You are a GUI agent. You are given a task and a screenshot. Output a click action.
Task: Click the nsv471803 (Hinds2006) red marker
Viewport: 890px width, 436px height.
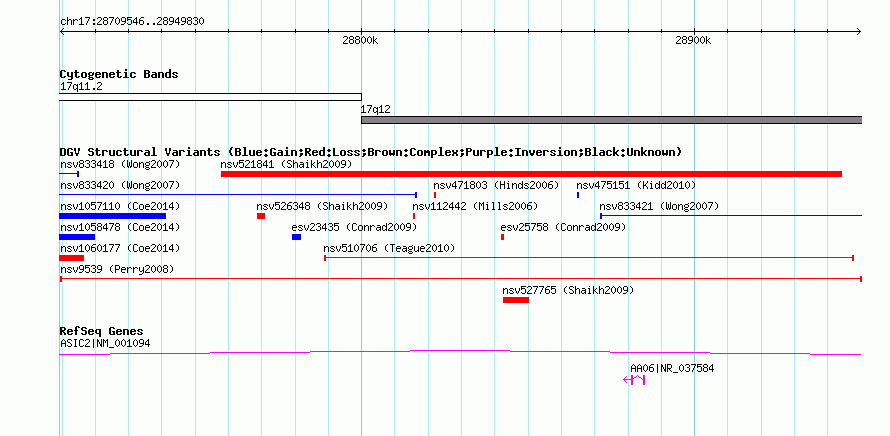(x=435, y=195)
